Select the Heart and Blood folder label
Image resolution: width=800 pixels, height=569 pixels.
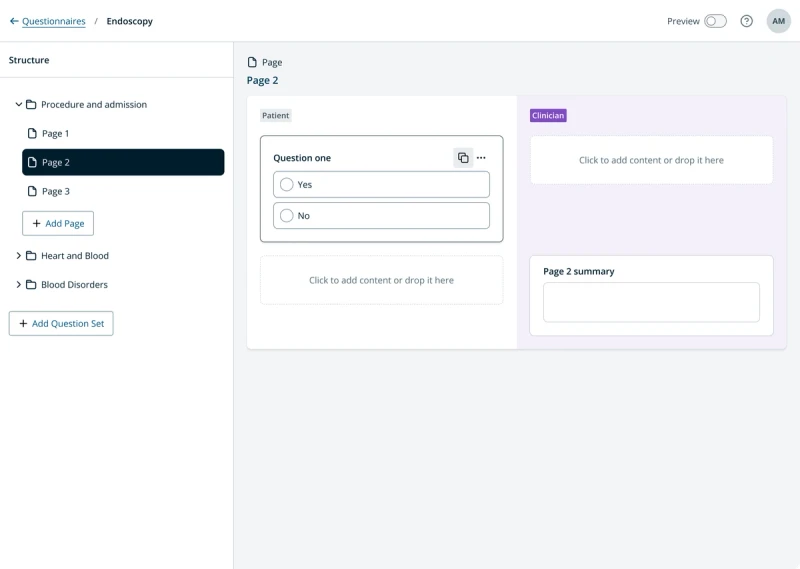click(75, 256)
